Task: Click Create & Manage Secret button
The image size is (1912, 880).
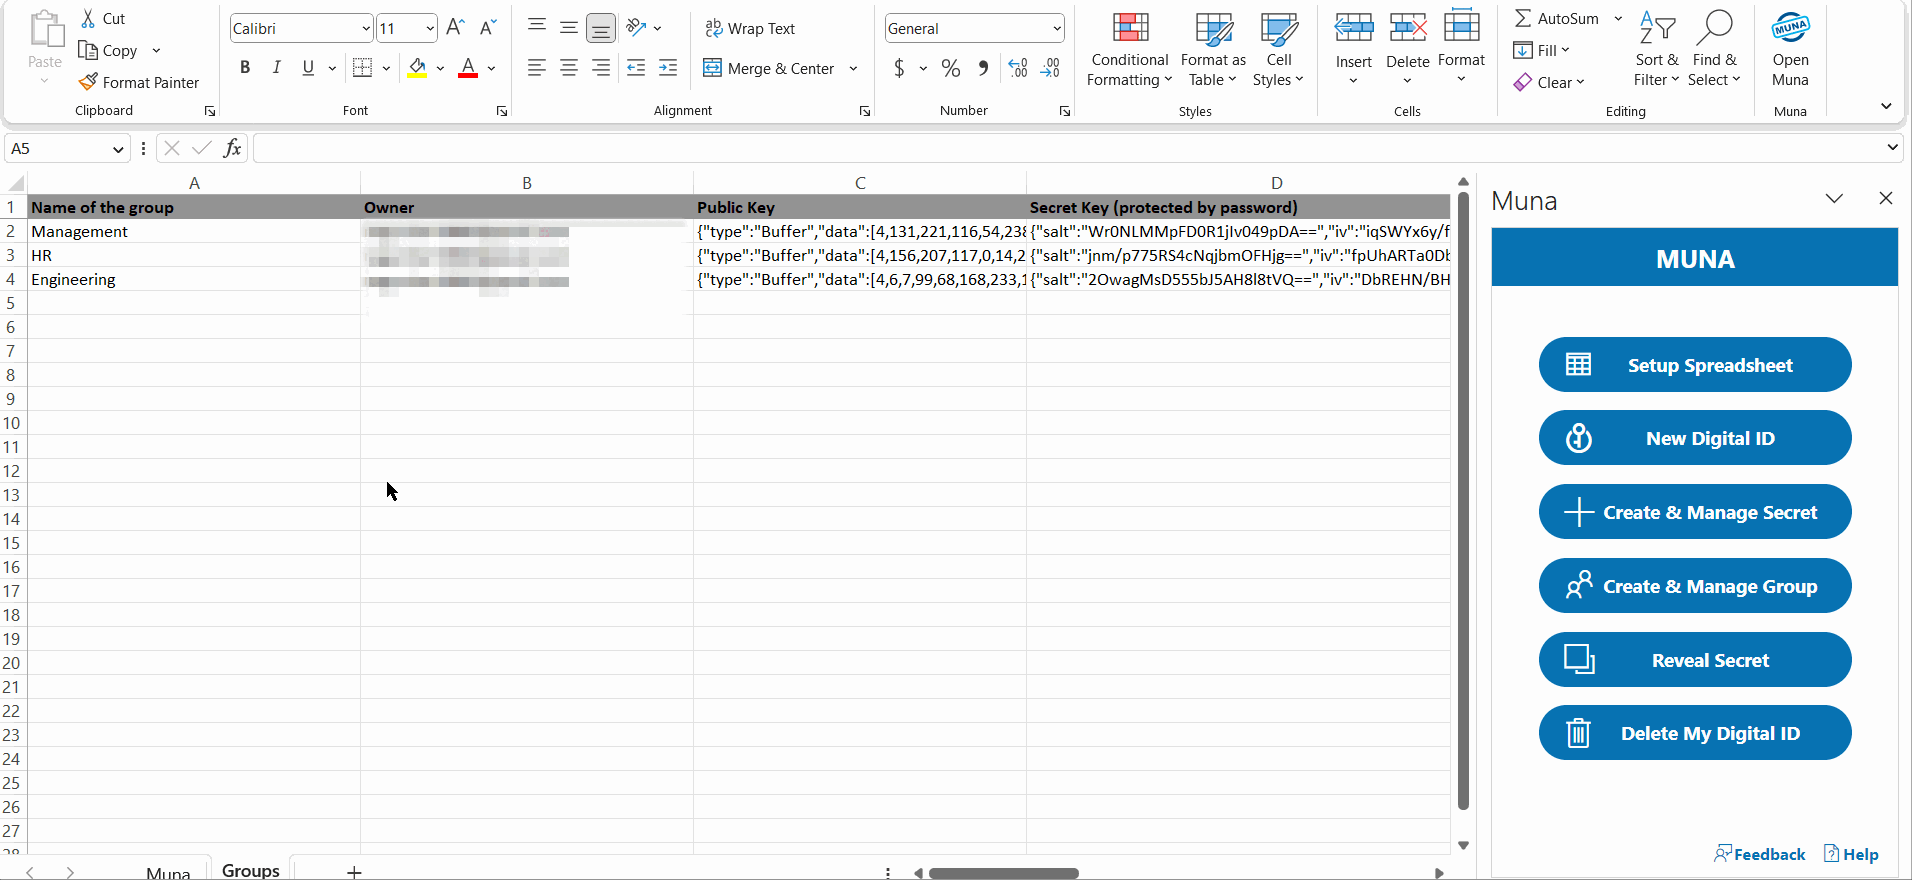Action: (1695, 512)
